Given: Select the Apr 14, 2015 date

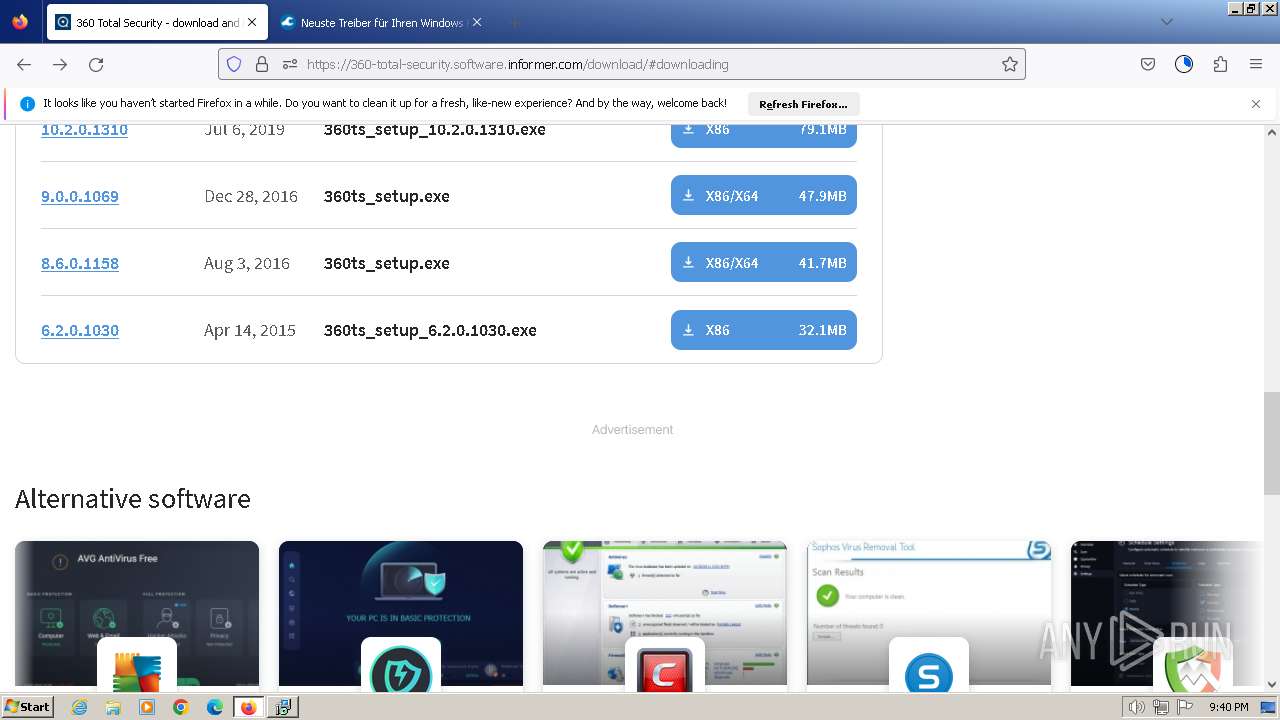Looking at the screenshot, I should (250, 330).
